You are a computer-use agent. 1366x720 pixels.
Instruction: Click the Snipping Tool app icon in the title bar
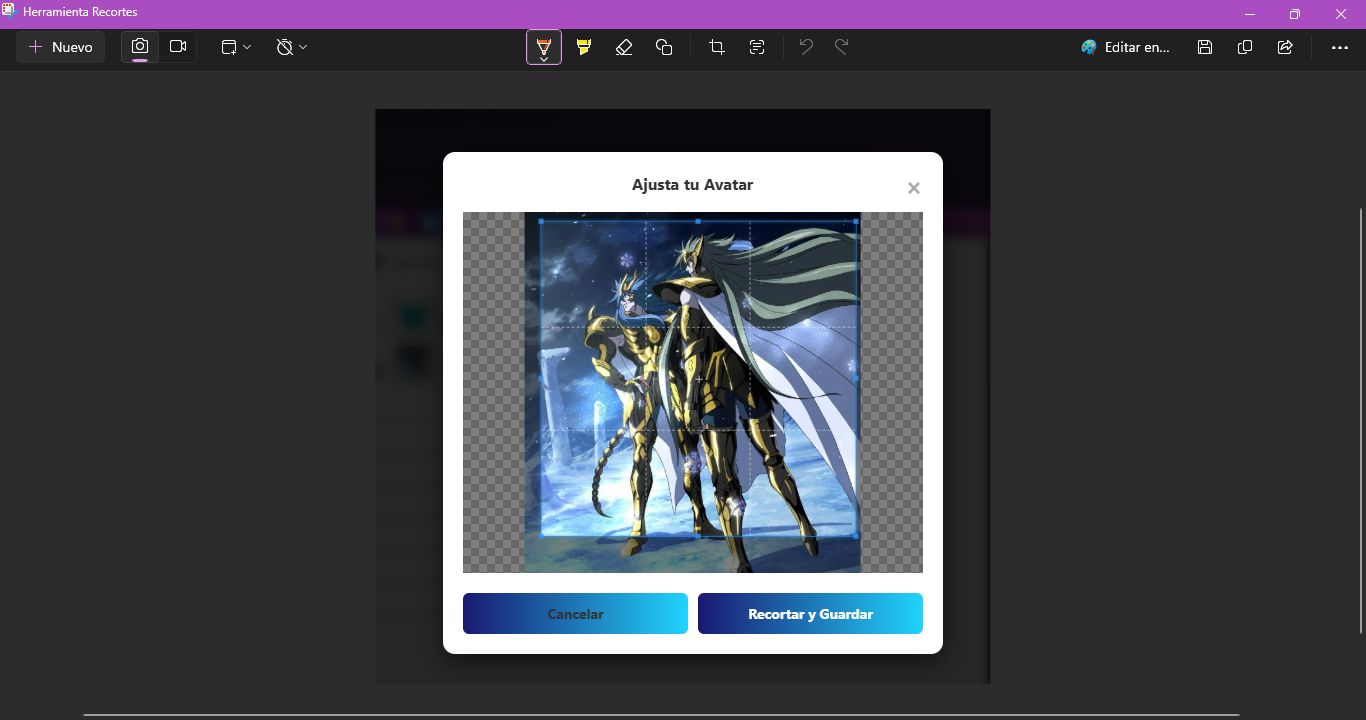point(10,12)
